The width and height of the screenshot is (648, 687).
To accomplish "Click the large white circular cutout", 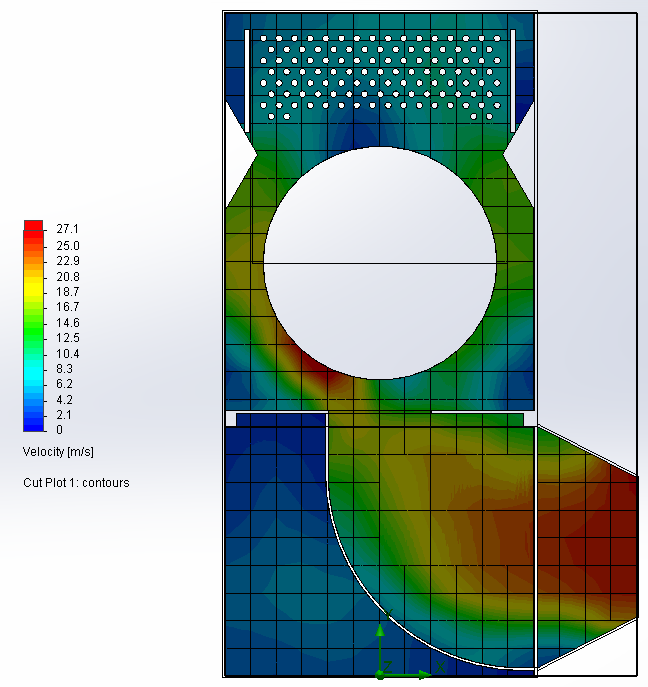I will [x=380, y=263].
